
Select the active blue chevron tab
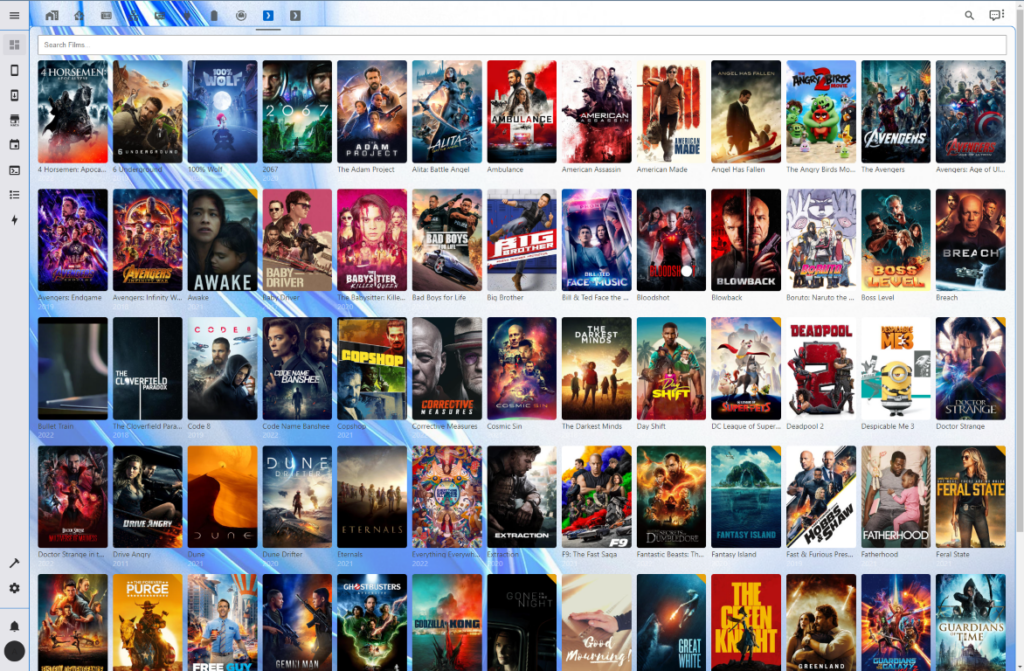[268, 15]
